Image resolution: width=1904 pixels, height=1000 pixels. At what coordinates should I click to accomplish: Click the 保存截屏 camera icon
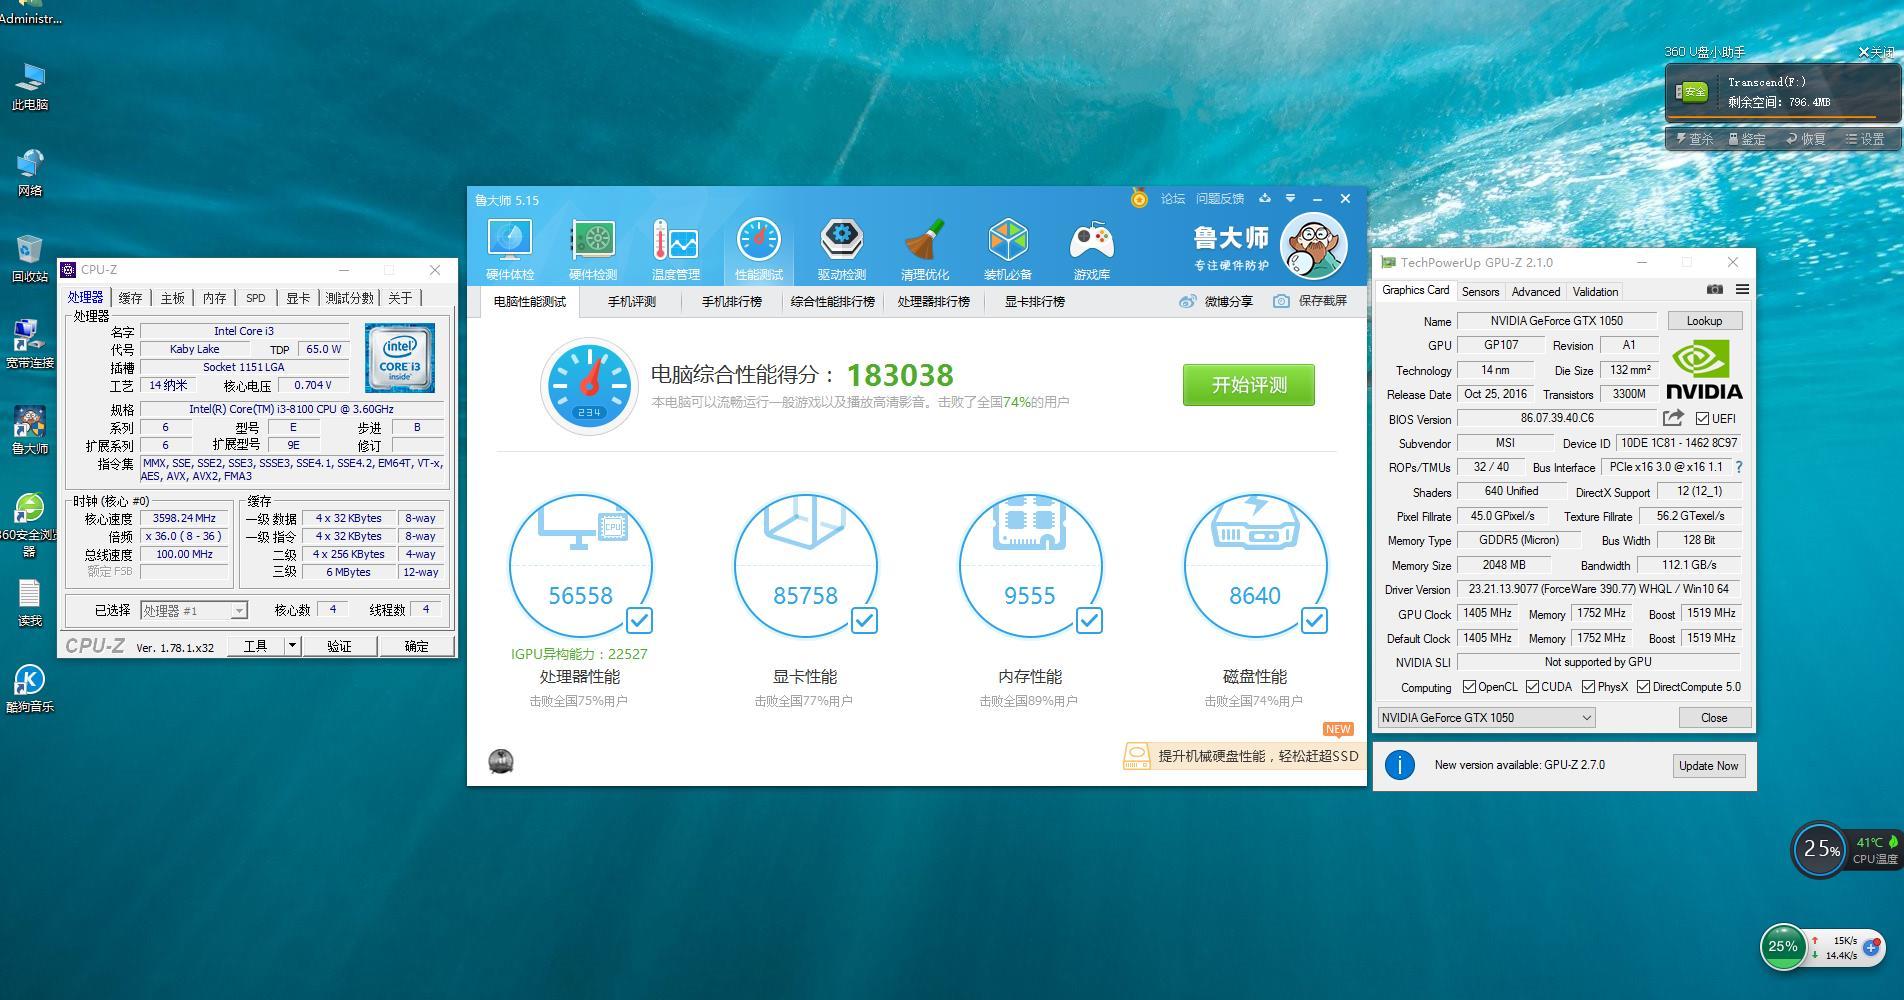point(1281,301)
